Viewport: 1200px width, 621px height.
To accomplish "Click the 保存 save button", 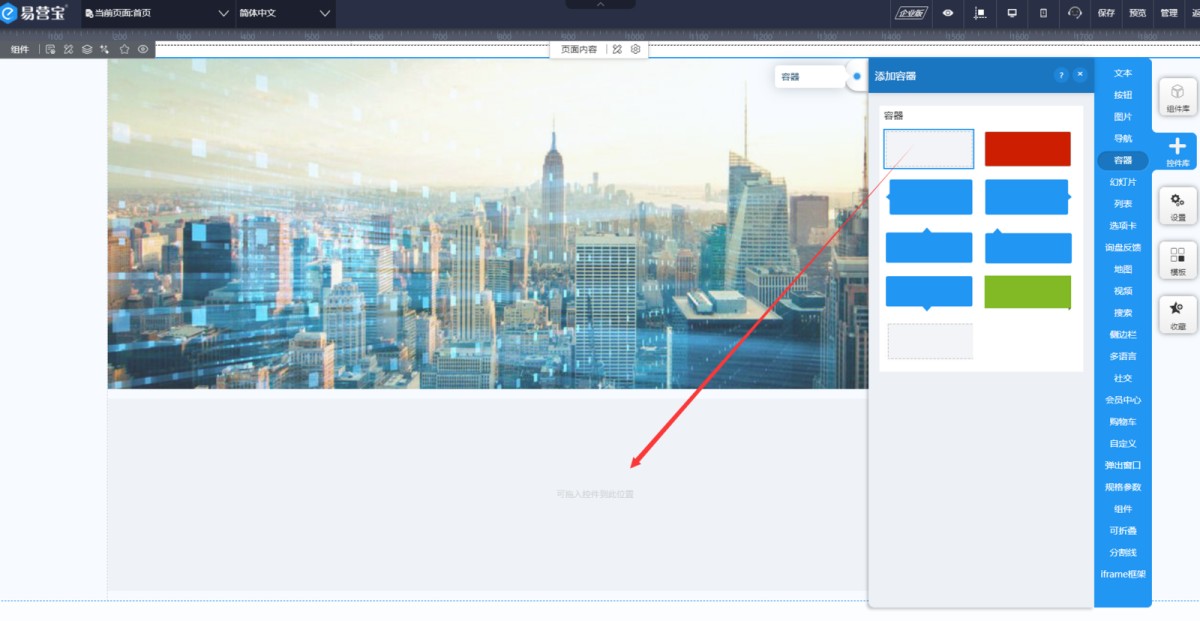I will pyautogui.click(x=1106, y=13).
